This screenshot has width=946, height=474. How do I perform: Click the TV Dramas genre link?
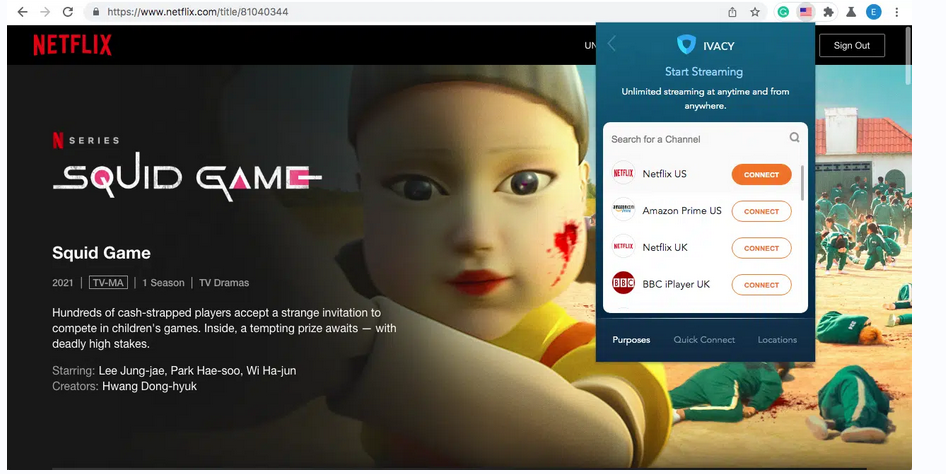tap(224, 283)
